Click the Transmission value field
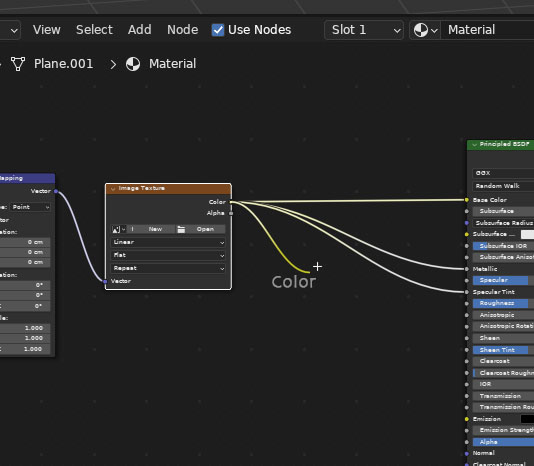The width and height of the screenshot is (534, 466). [503, 396]
